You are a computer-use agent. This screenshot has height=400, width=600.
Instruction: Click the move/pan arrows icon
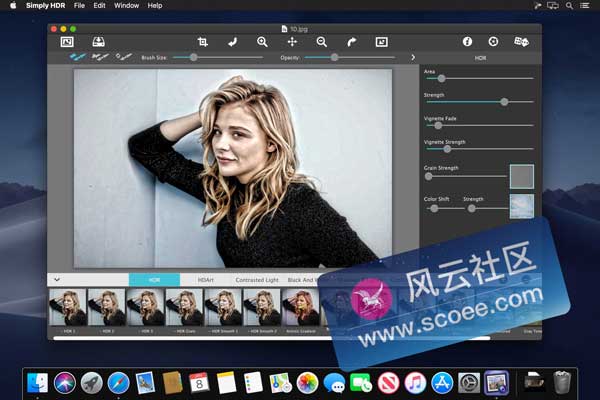pos(292,42)
